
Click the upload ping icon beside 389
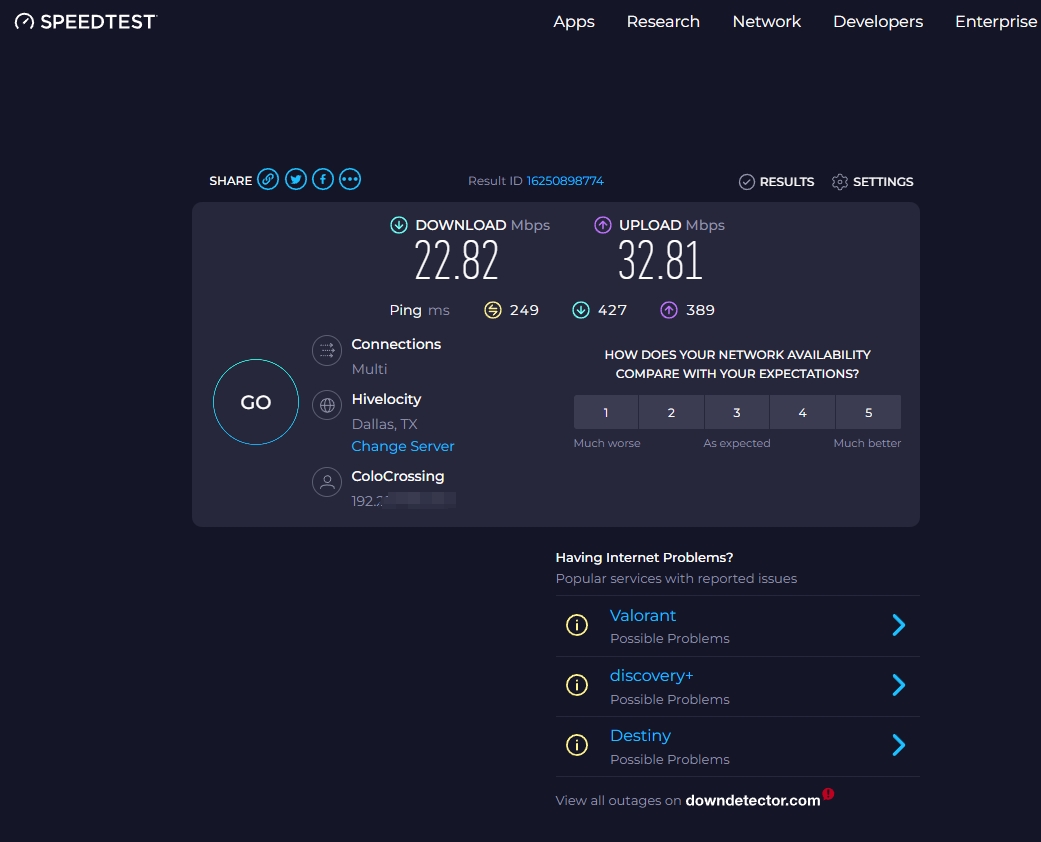(669, 310)
